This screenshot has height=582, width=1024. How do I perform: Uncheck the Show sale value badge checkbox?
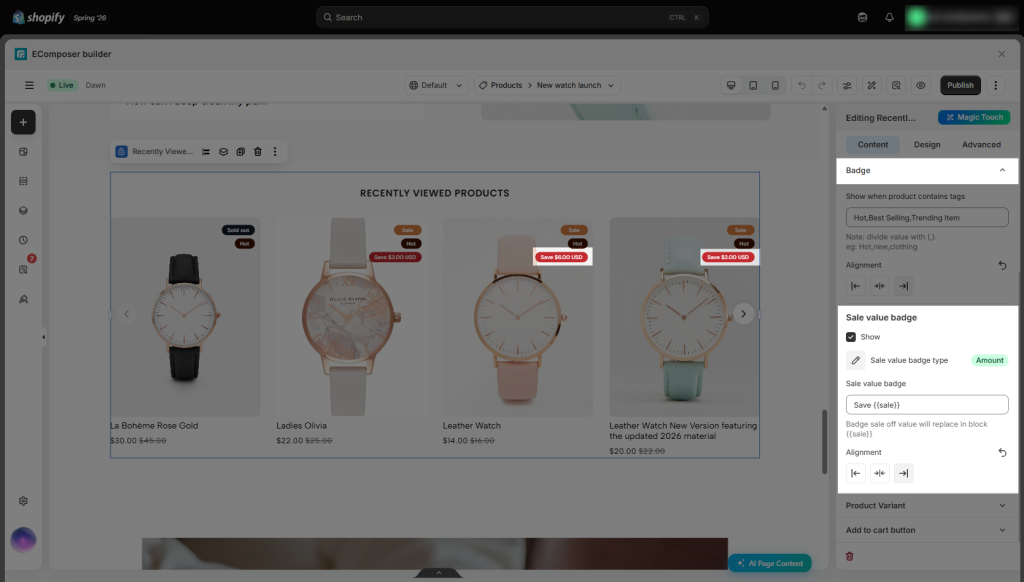click(x=851, y=337)
